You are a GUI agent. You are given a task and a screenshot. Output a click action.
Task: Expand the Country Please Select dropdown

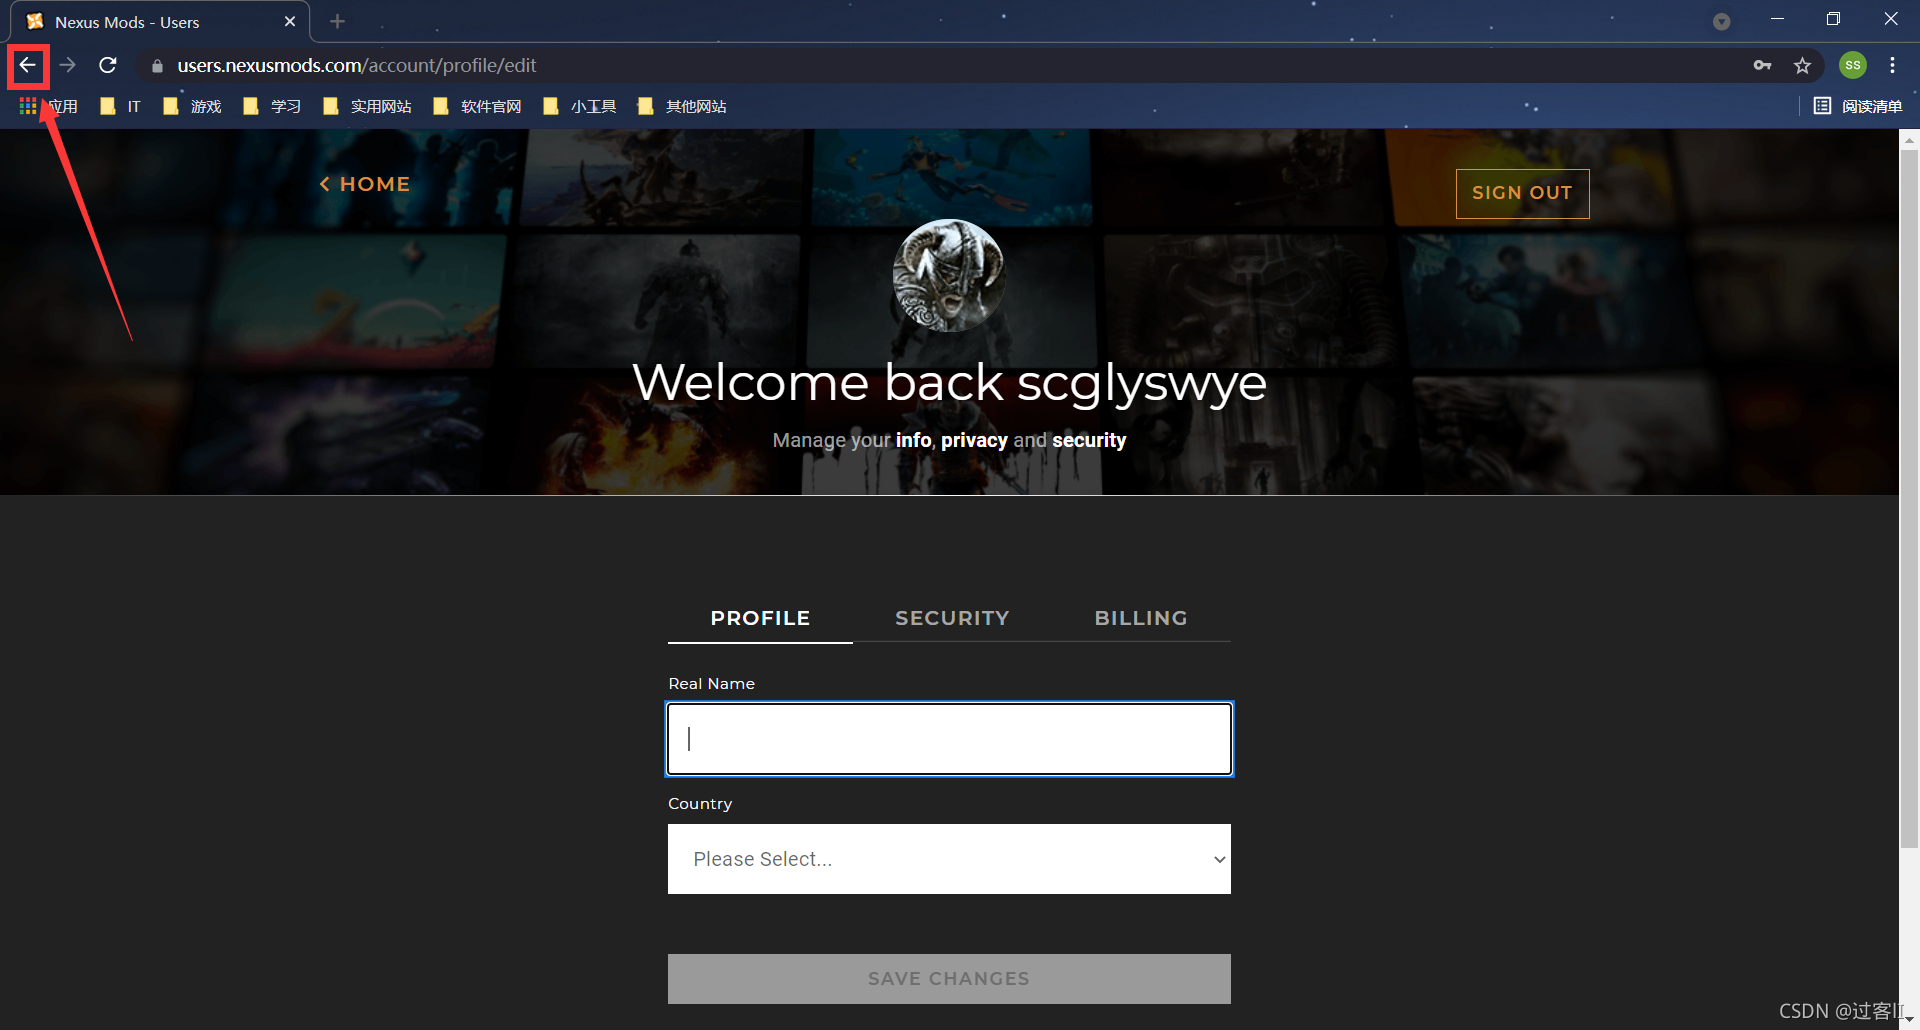(949, 859)
